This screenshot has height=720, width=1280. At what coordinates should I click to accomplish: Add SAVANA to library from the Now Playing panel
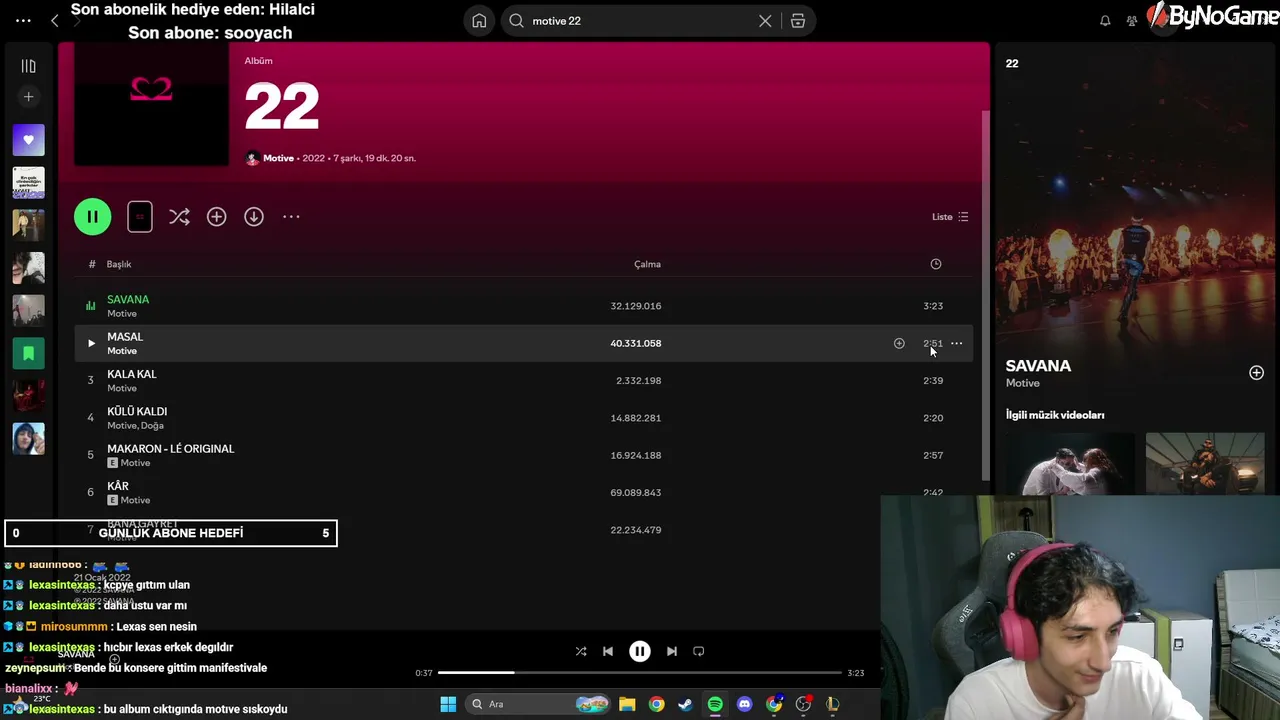pos(1256,373)
